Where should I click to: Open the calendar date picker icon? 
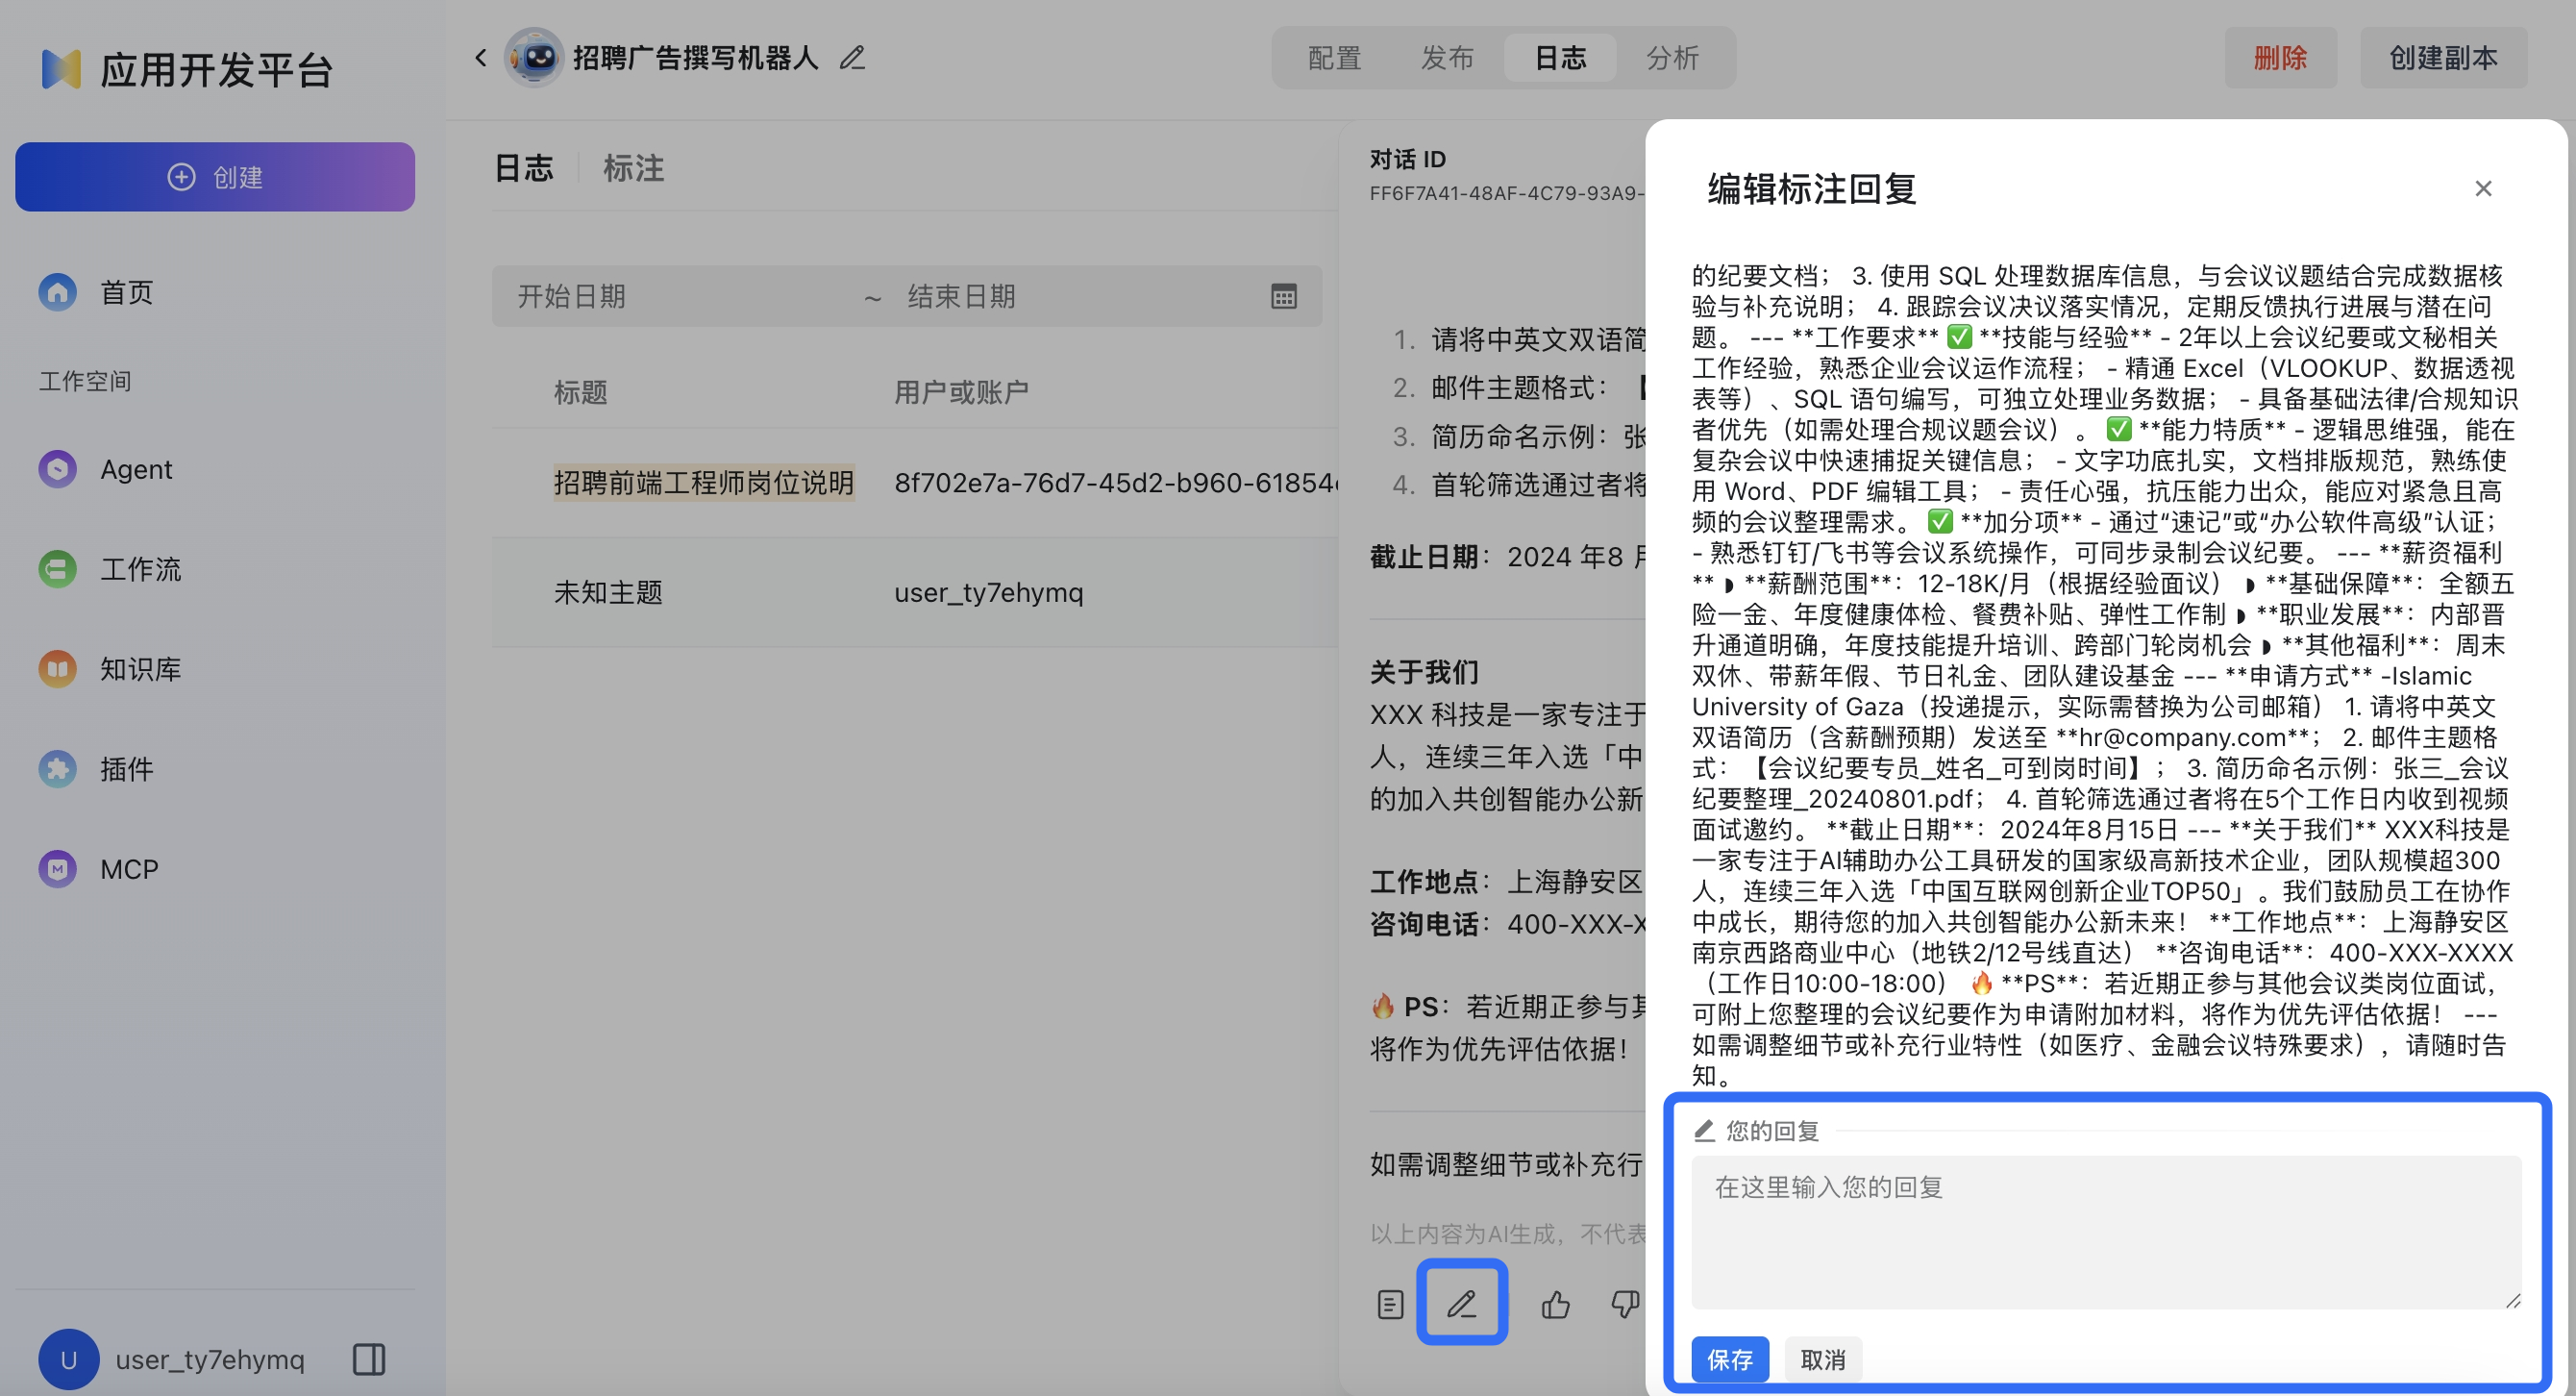[1283, 296]
